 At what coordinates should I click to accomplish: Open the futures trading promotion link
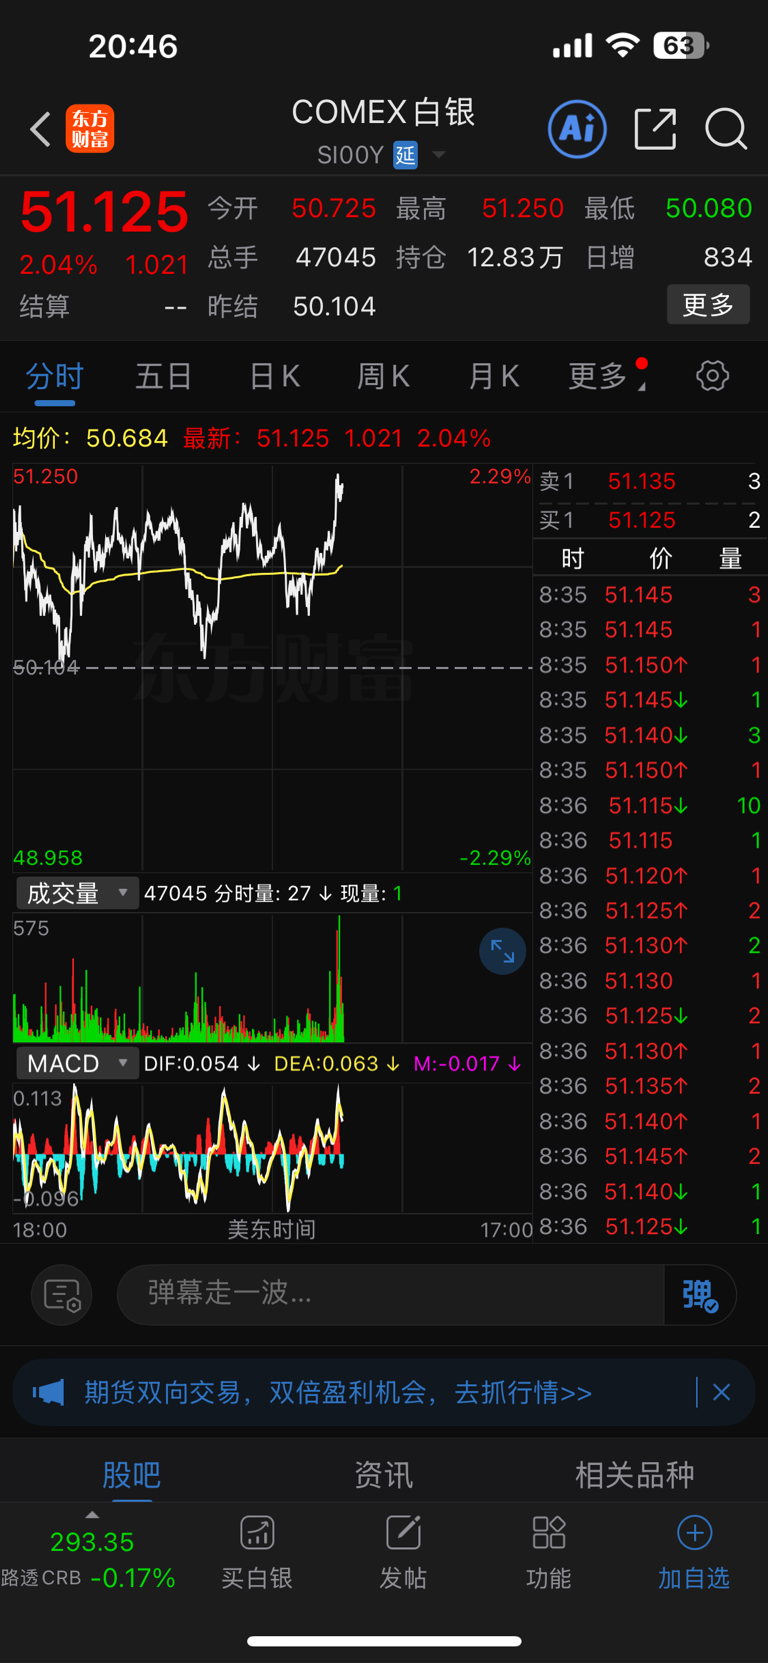tap(338, 1392)
